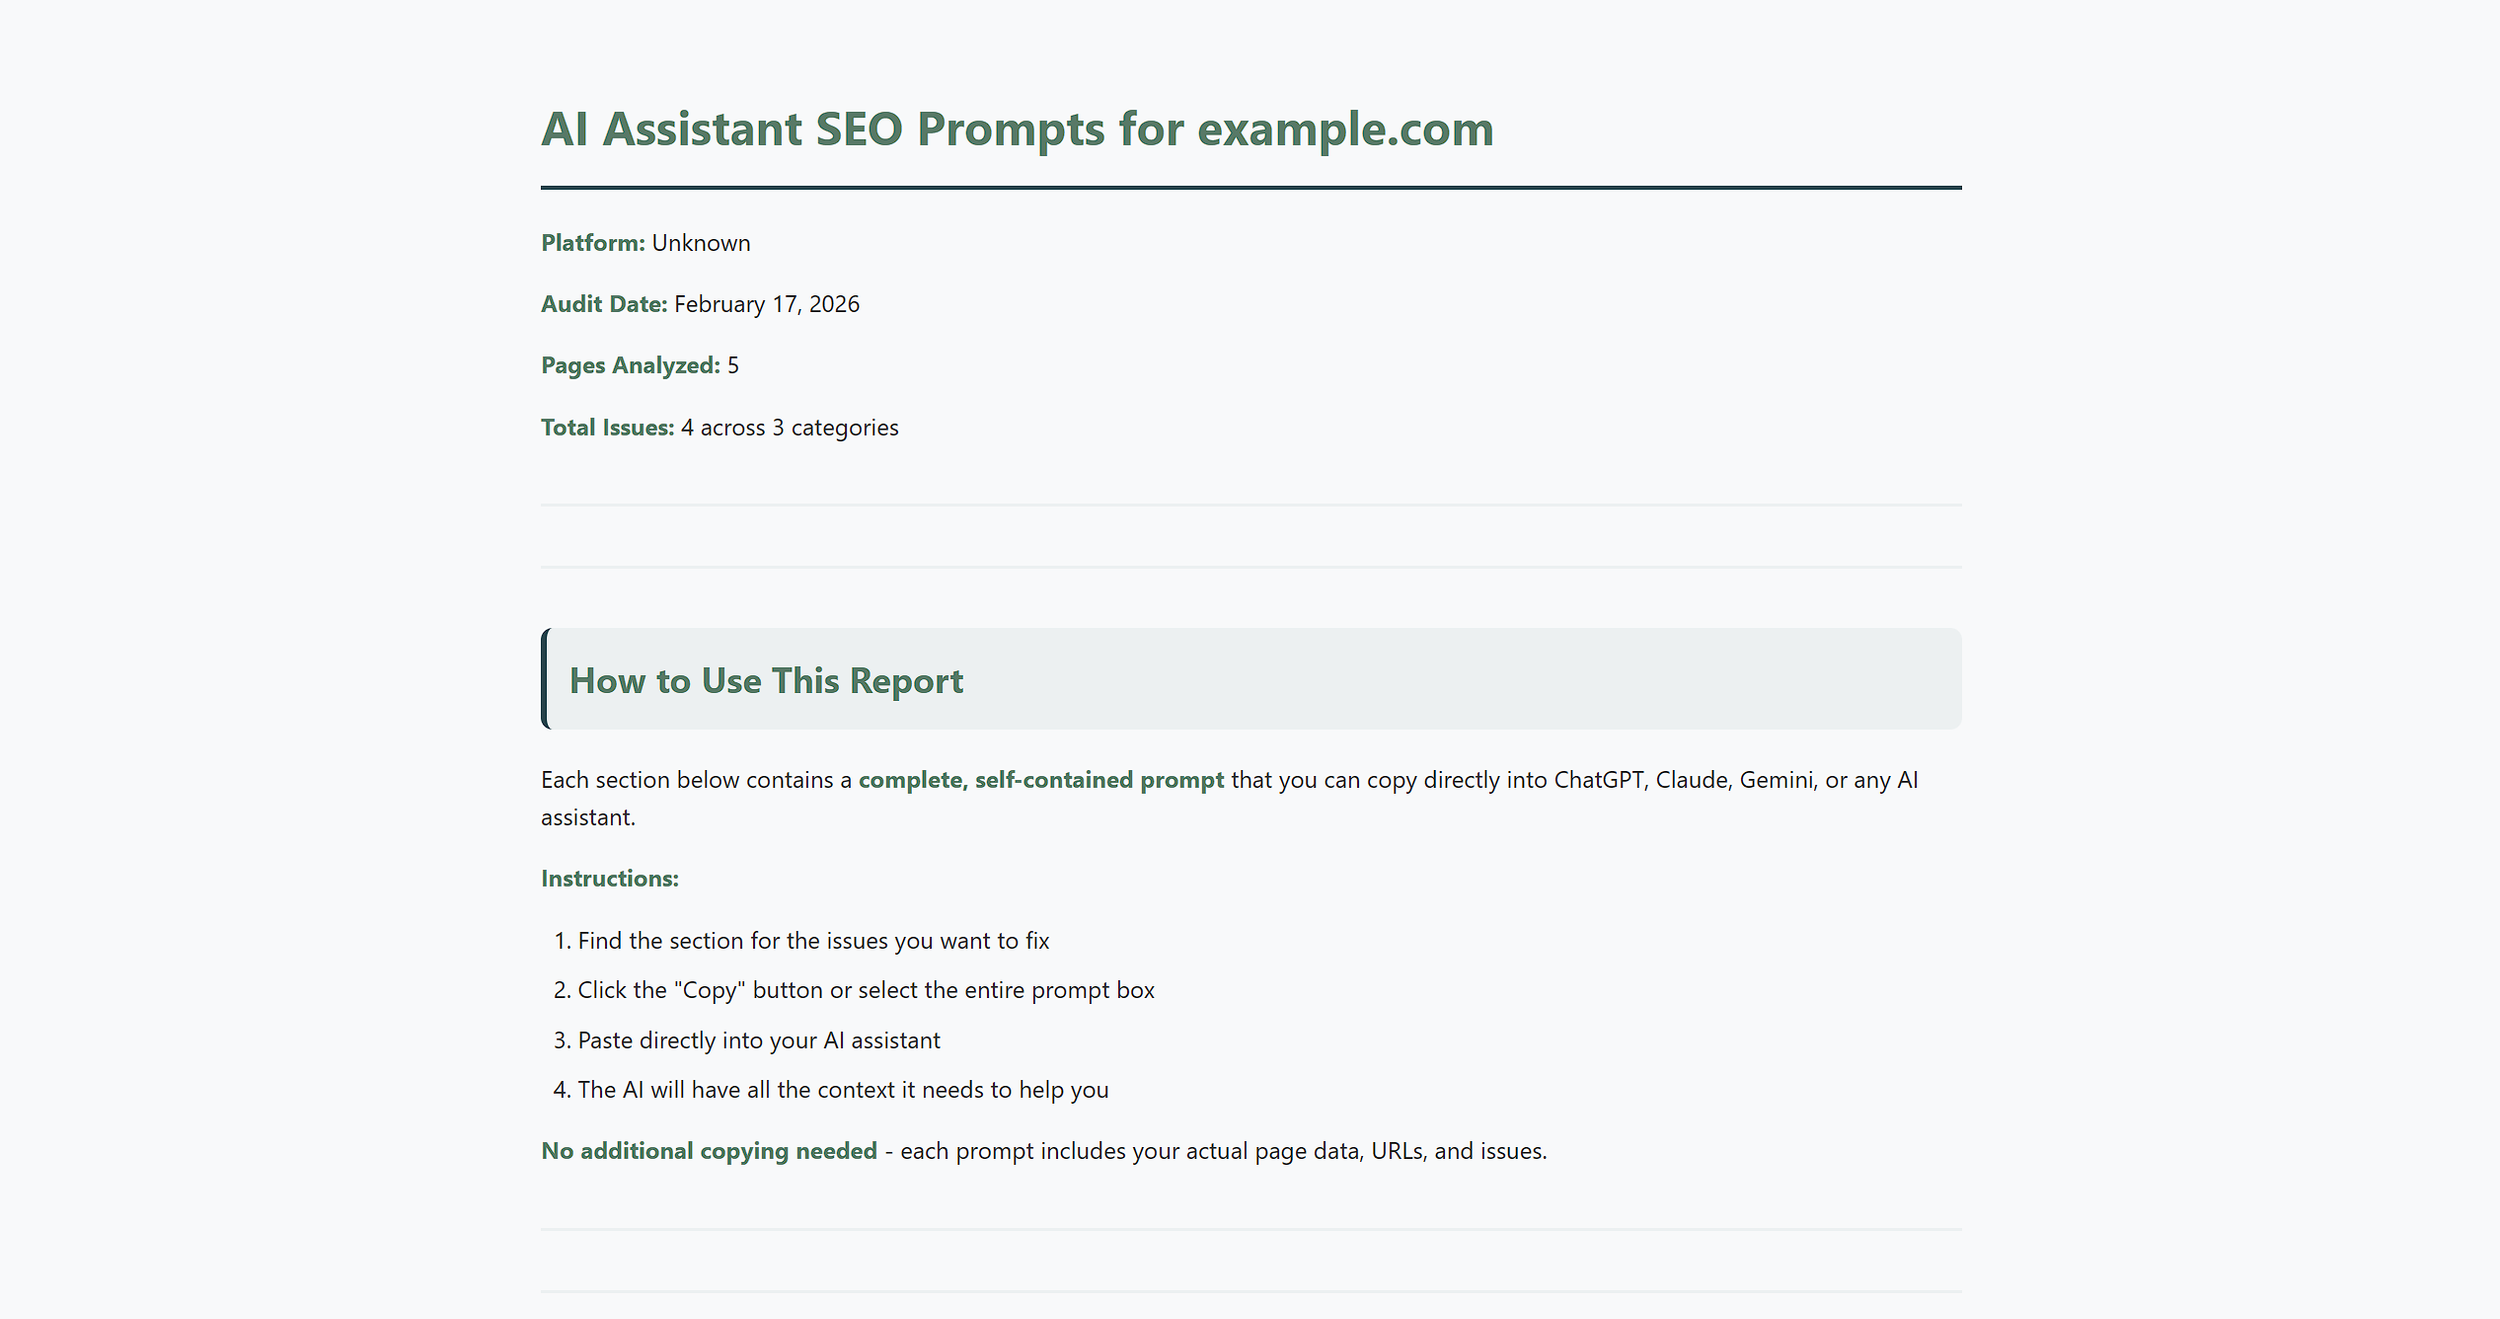This screenshot has width=2500, height=1319.
Task: Click the "Platform: Unknown" label
Action: pos(644,242)
